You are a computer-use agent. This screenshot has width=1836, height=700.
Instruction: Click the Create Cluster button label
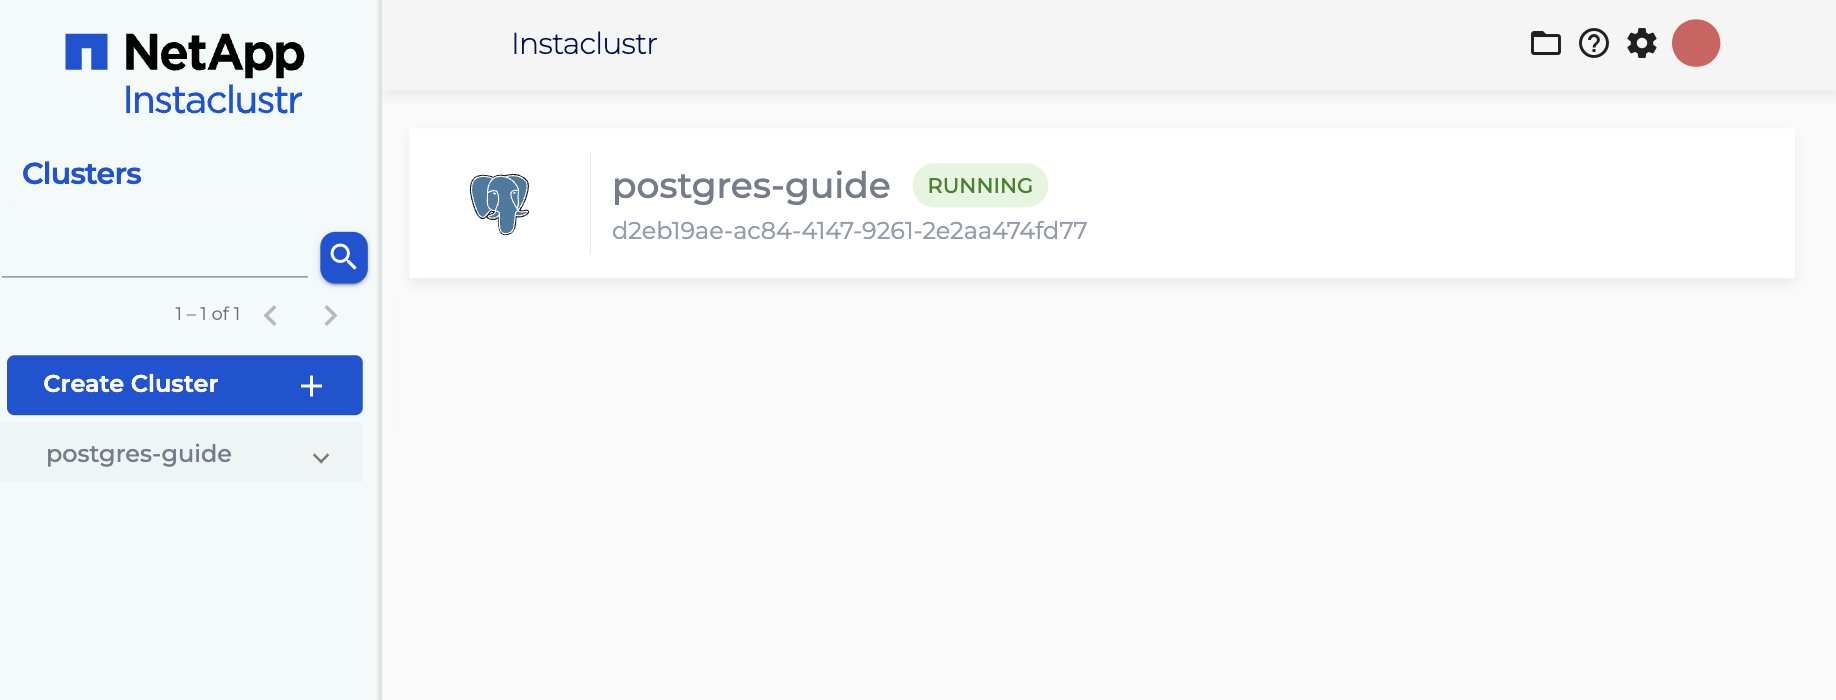pyautogui.click(x=130, y=384)
